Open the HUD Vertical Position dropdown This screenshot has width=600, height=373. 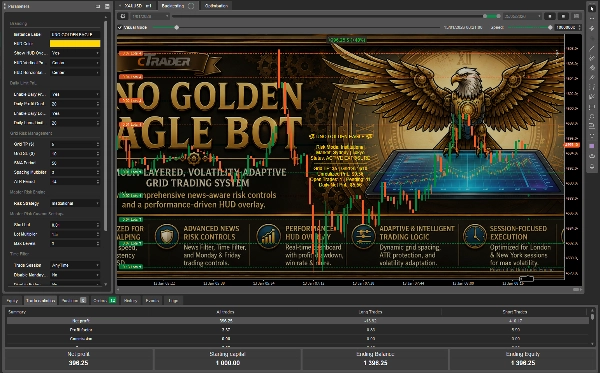tap(75, 62)
